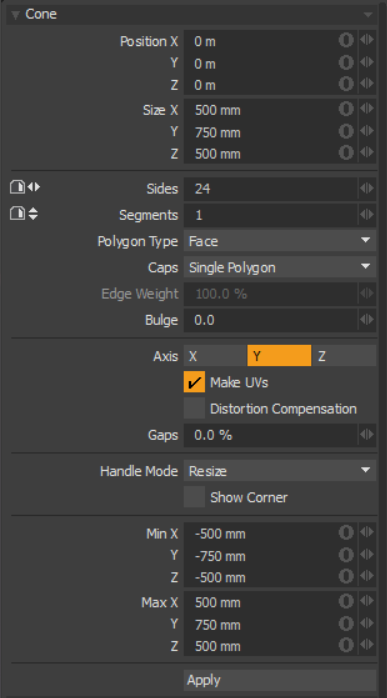Click the keyframe circle icon for Position X
The width and height of the screenshot is (387, 698).
(x=346, y=41)
